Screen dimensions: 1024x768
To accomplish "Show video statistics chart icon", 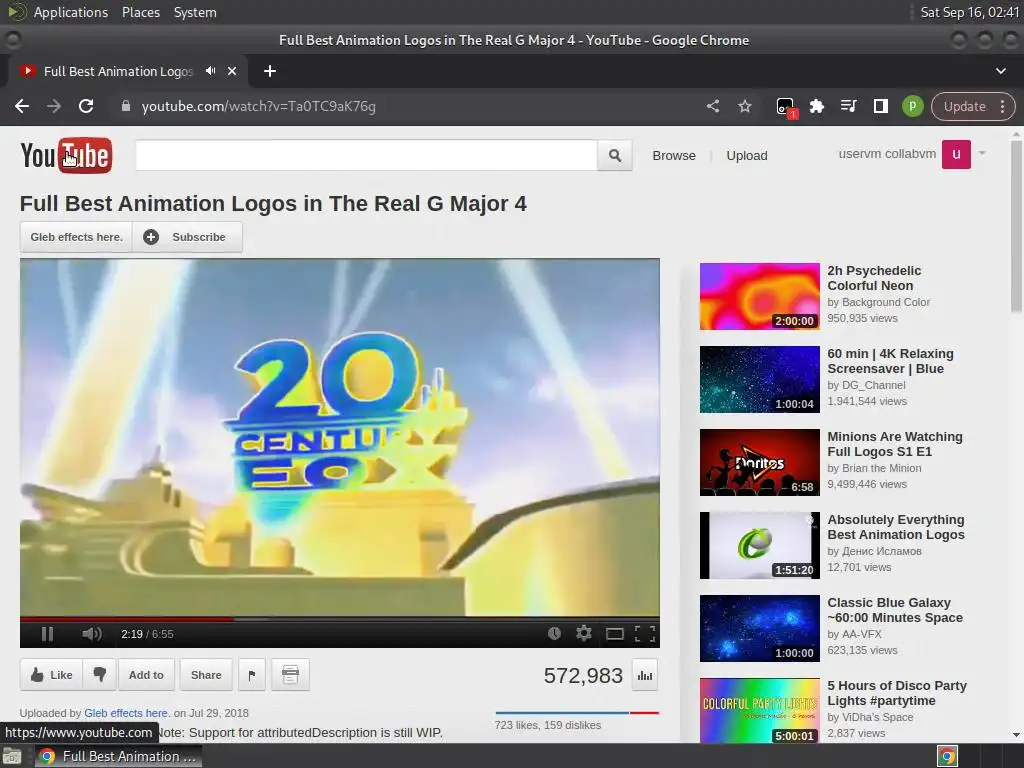I will (x=645, y=675).
